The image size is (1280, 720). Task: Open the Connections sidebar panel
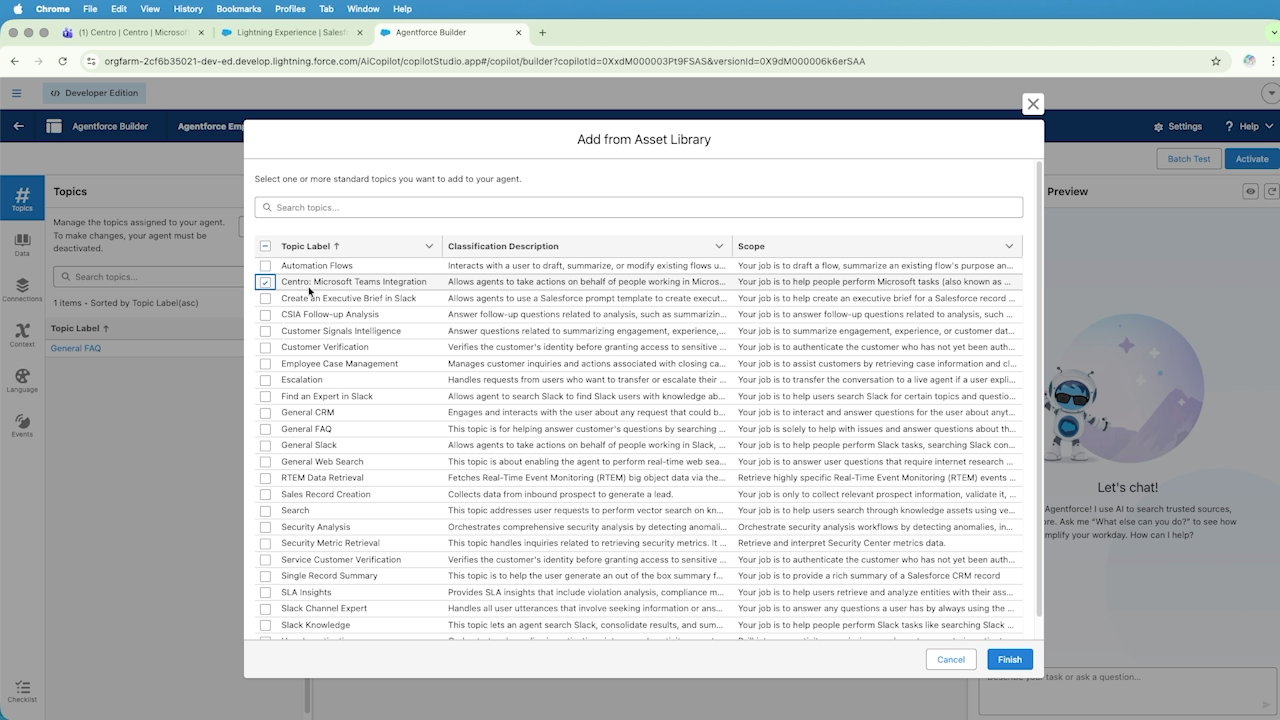click(22, 290)
